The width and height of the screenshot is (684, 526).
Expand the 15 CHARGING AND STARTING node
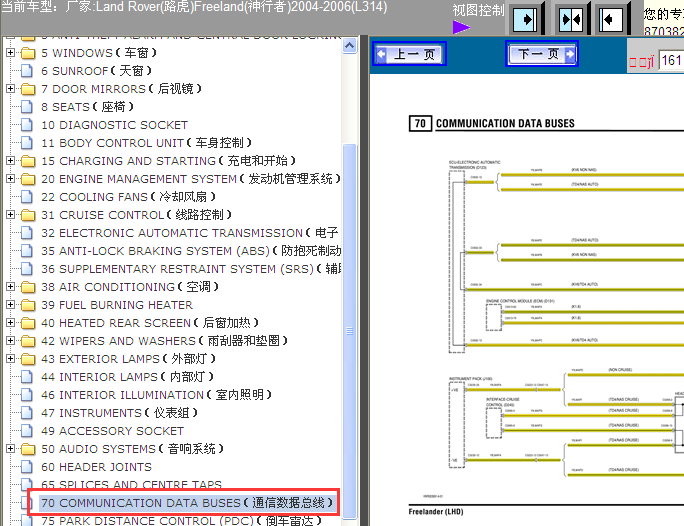10,161
